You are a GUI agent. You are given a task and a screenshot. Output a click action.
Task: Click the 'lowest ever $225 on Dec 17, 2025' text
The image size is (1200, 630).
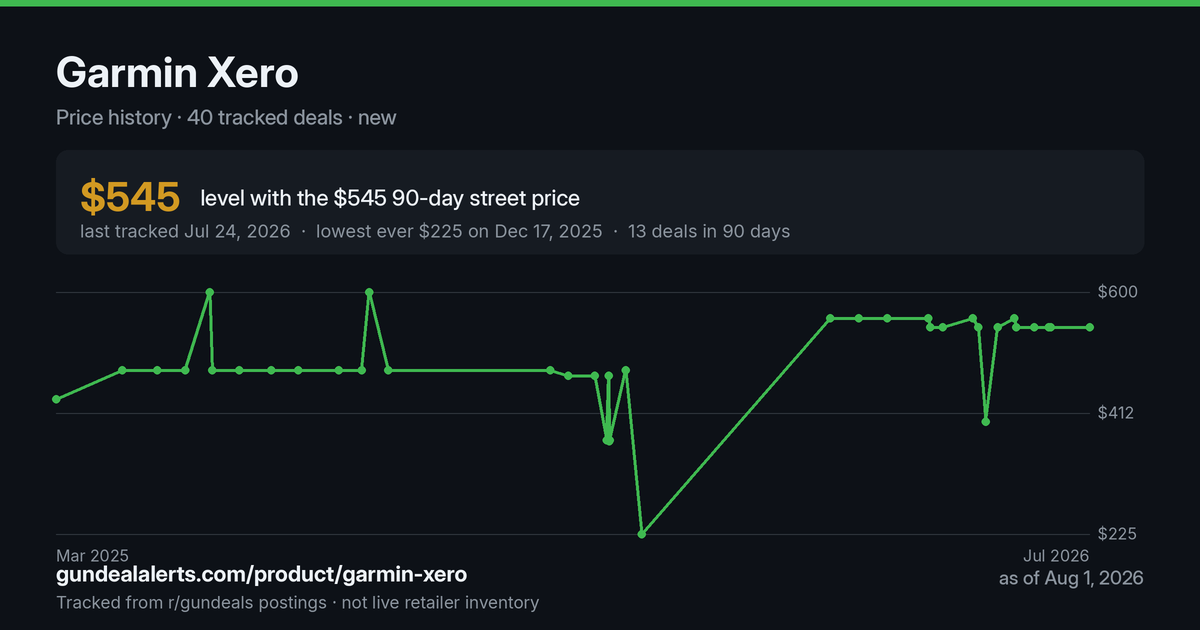(x=459, y=231)
